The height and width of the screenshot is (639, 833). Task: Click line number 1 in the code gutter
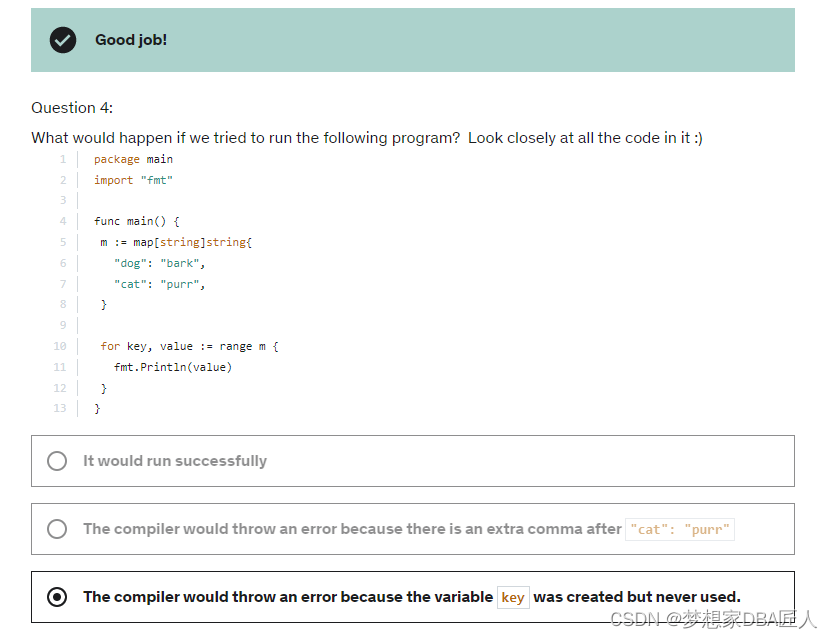pos(63,159)
